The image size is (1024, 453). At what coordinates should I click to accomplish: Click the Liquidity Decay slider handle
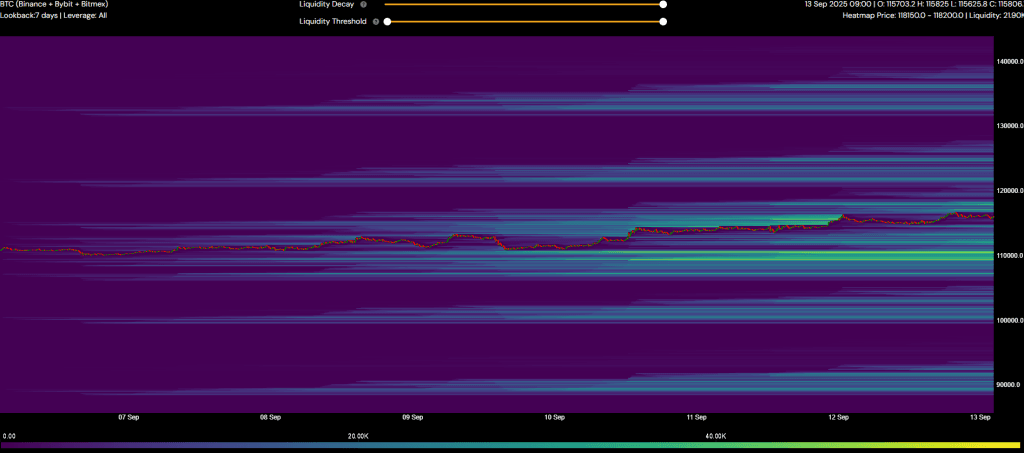tap(663, 4)
